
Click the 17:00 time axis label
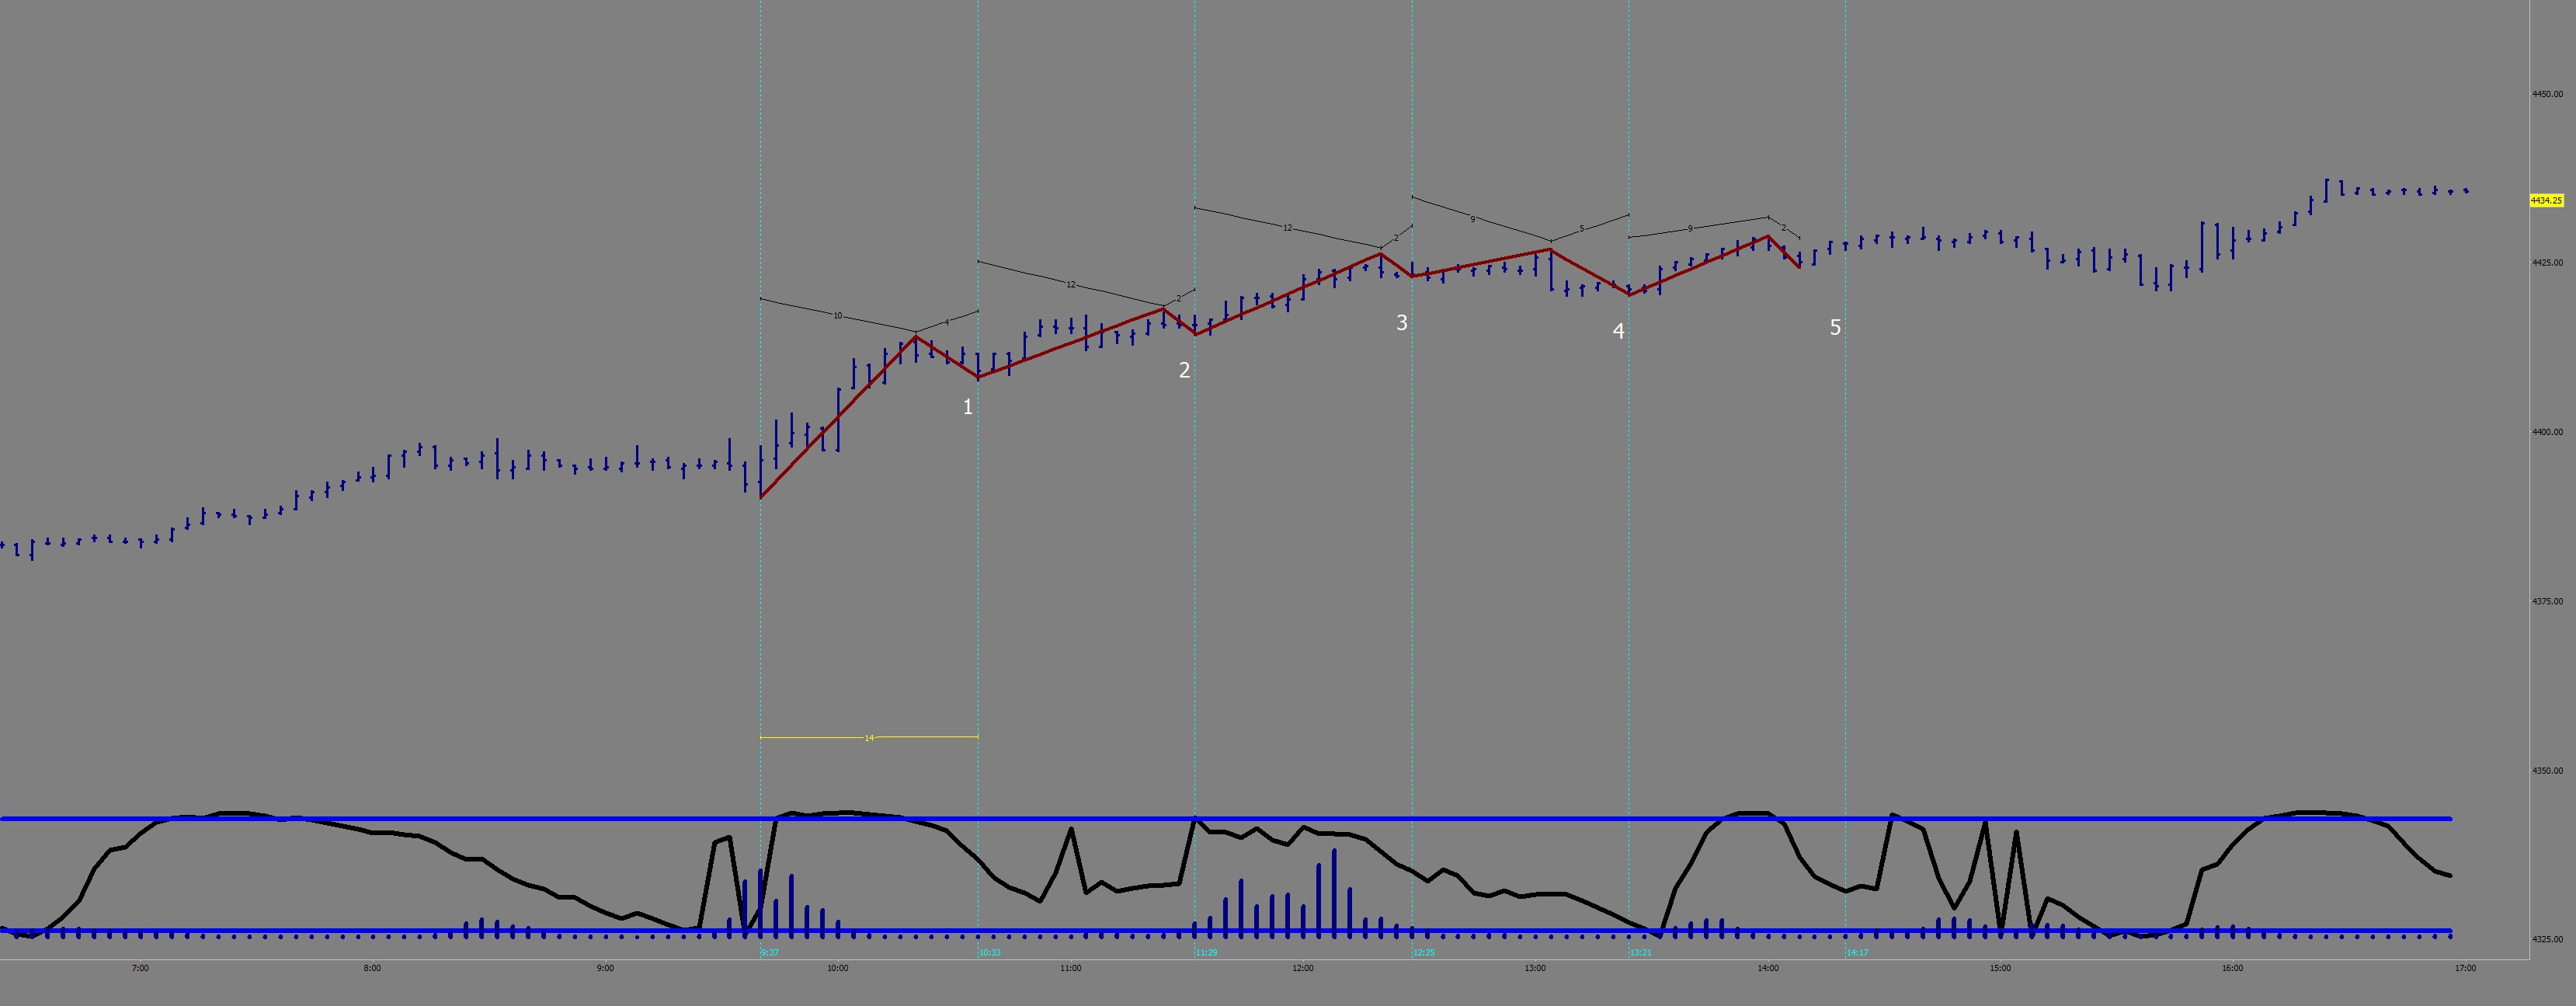[2466, 968]
